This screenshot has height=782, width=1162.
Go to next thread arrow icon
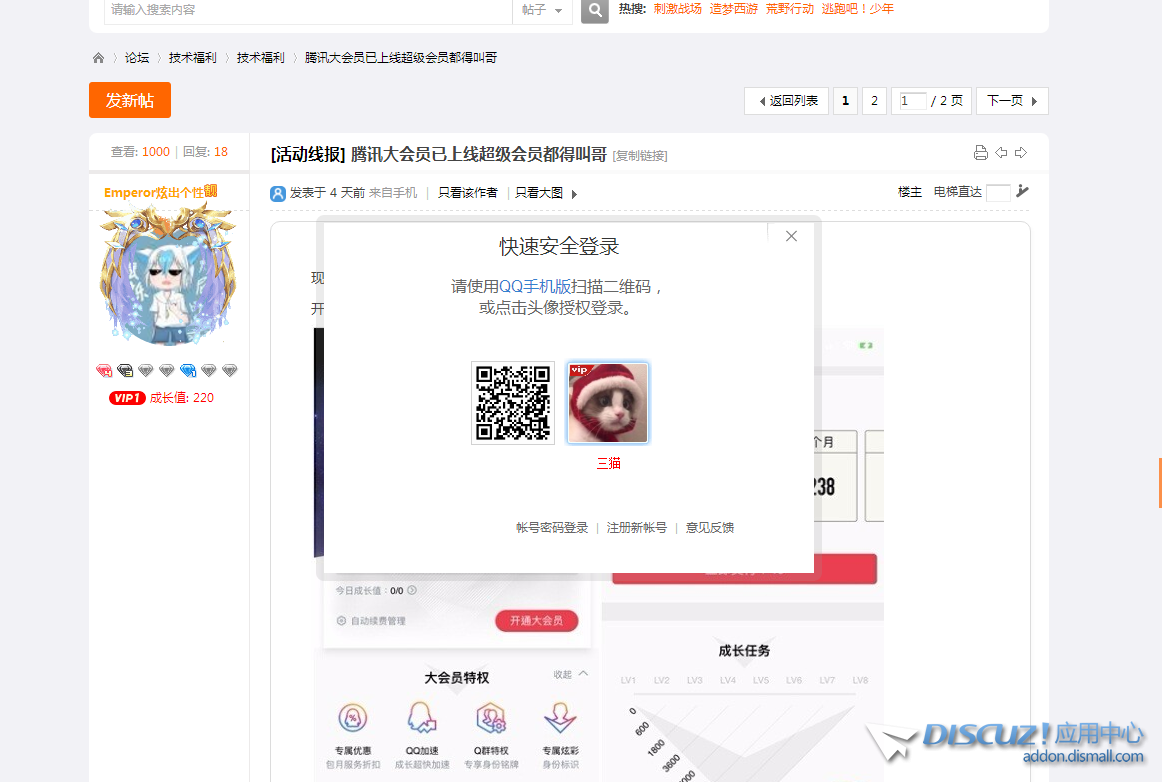[1021, 153]
